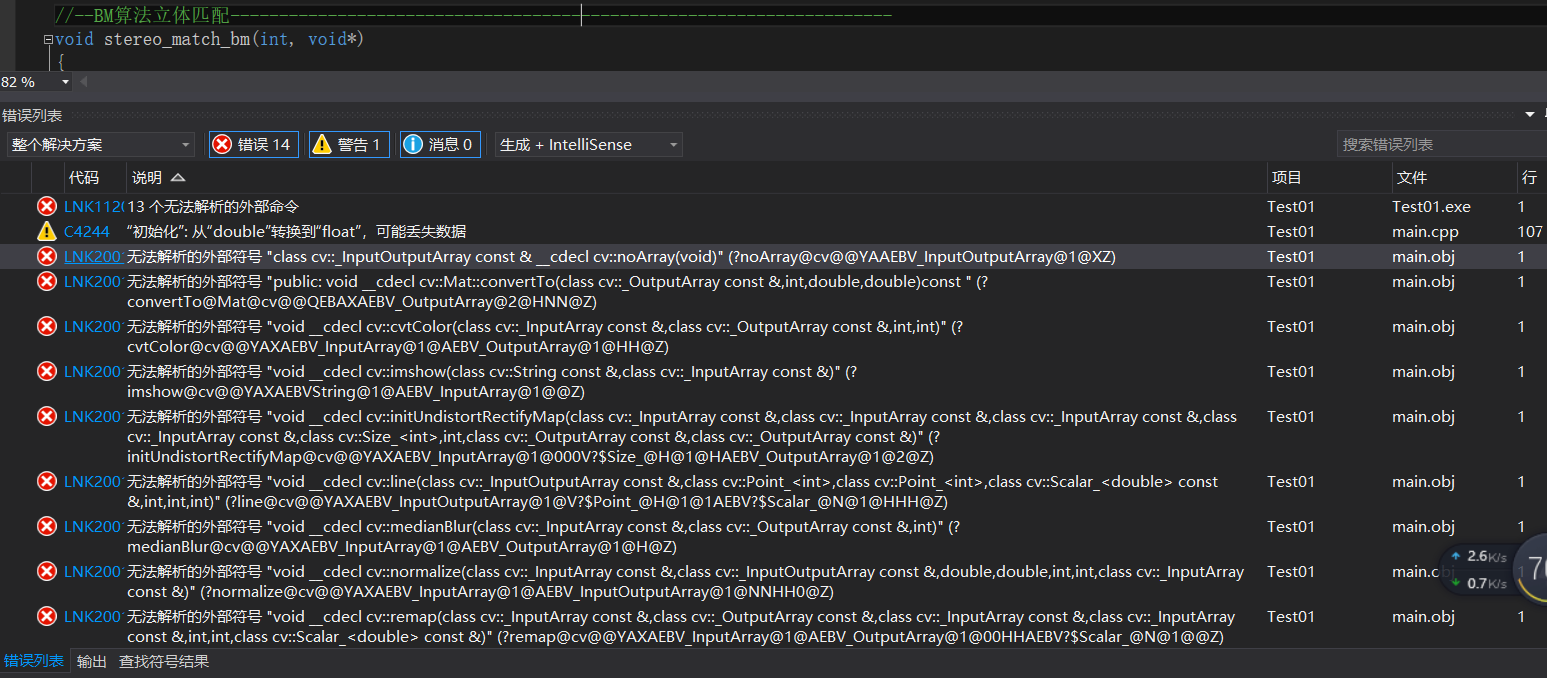Switch to the 输出 tab

click(92, 662)
